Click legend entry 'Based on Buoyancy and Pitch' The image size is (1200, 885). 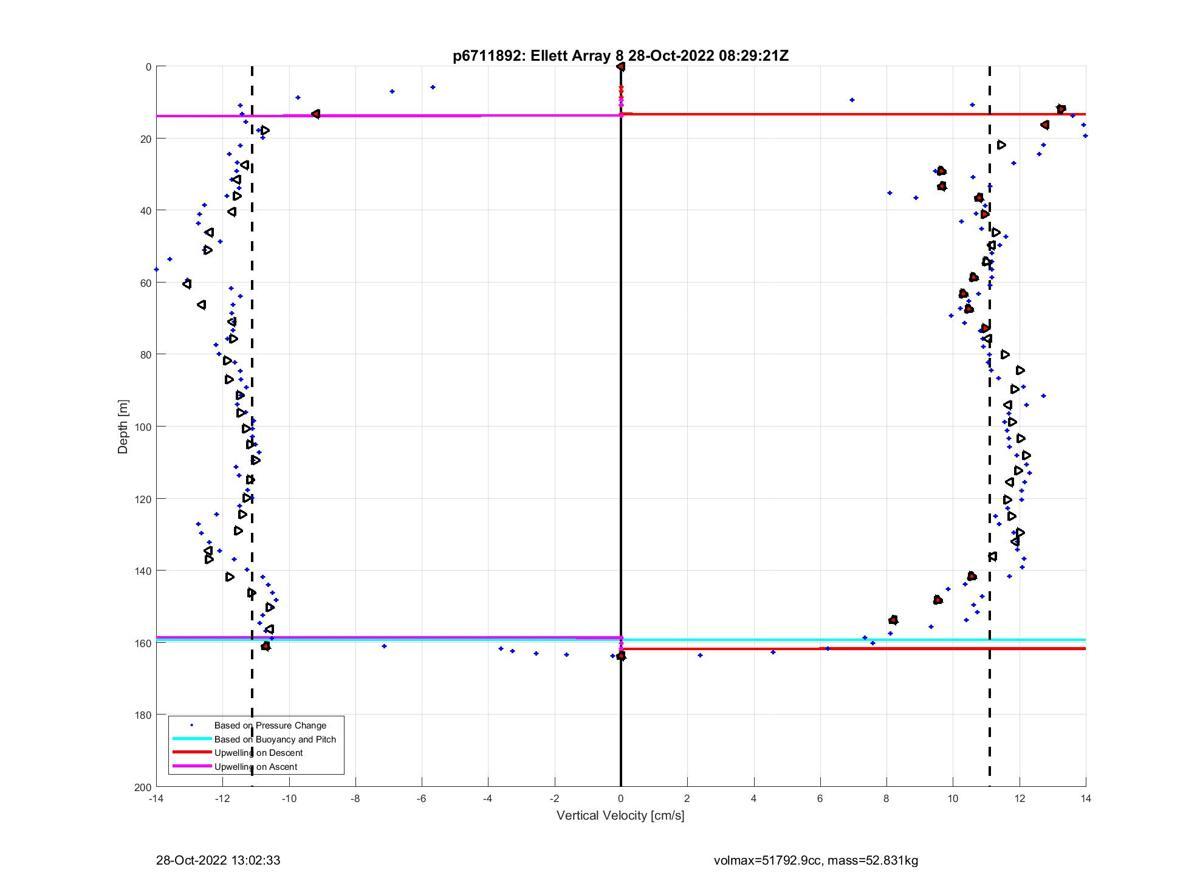point(275,739)
